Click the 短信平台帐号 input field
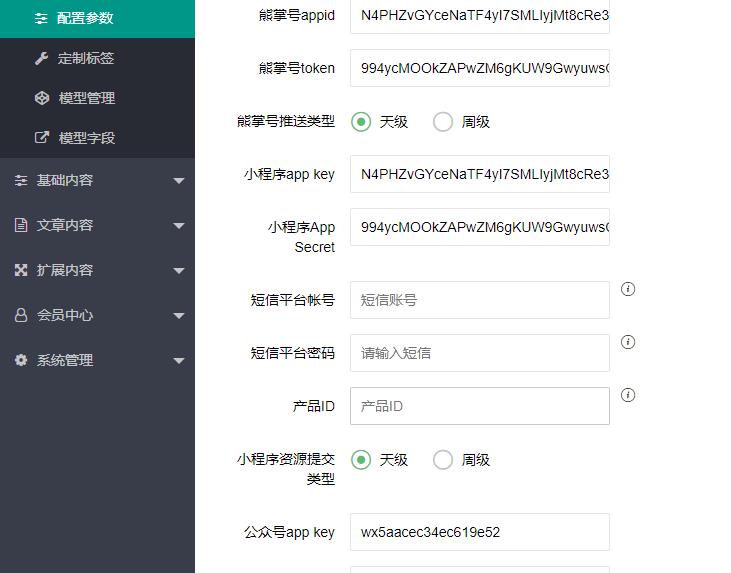731x573 pixels. 479,300
